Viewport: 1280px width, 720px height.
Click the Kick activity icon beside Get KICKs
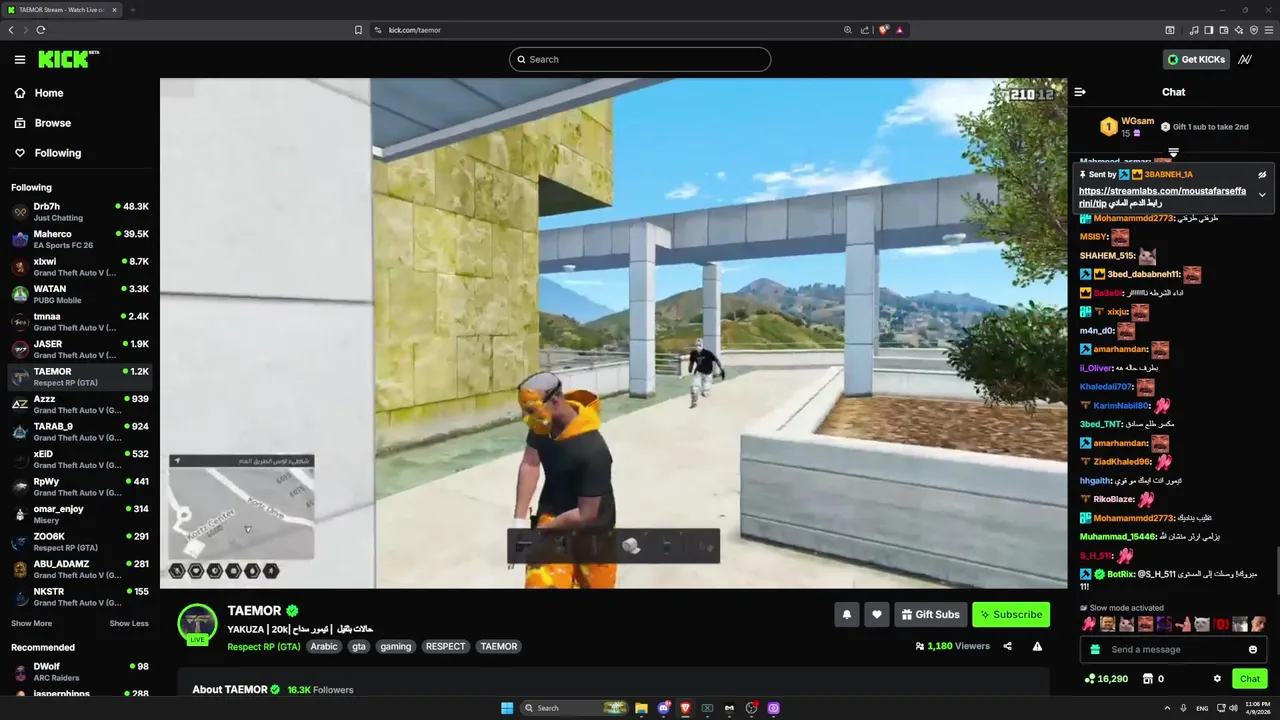(x=1245, y=59)
